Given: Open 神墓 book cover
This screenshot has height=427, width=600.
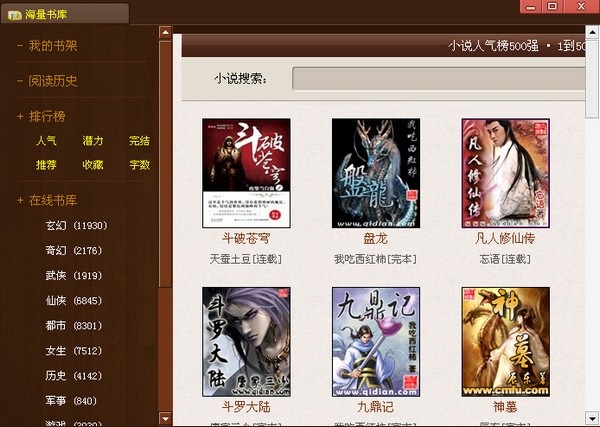Looking at the screenshot, I should click(505, 342).
